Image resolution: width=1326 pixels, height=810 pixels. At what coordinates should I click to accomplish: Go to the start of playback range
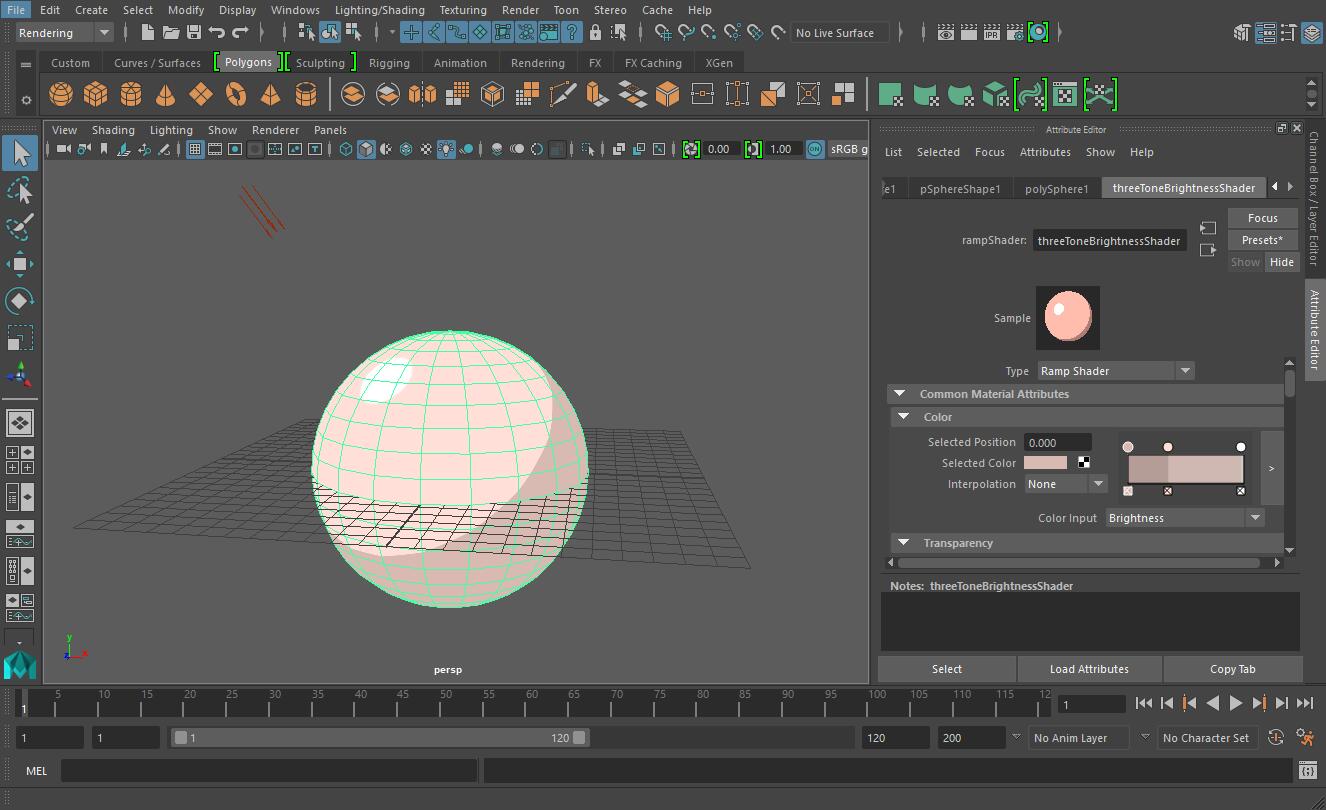pyautogui.click(x=1144, y=704)
